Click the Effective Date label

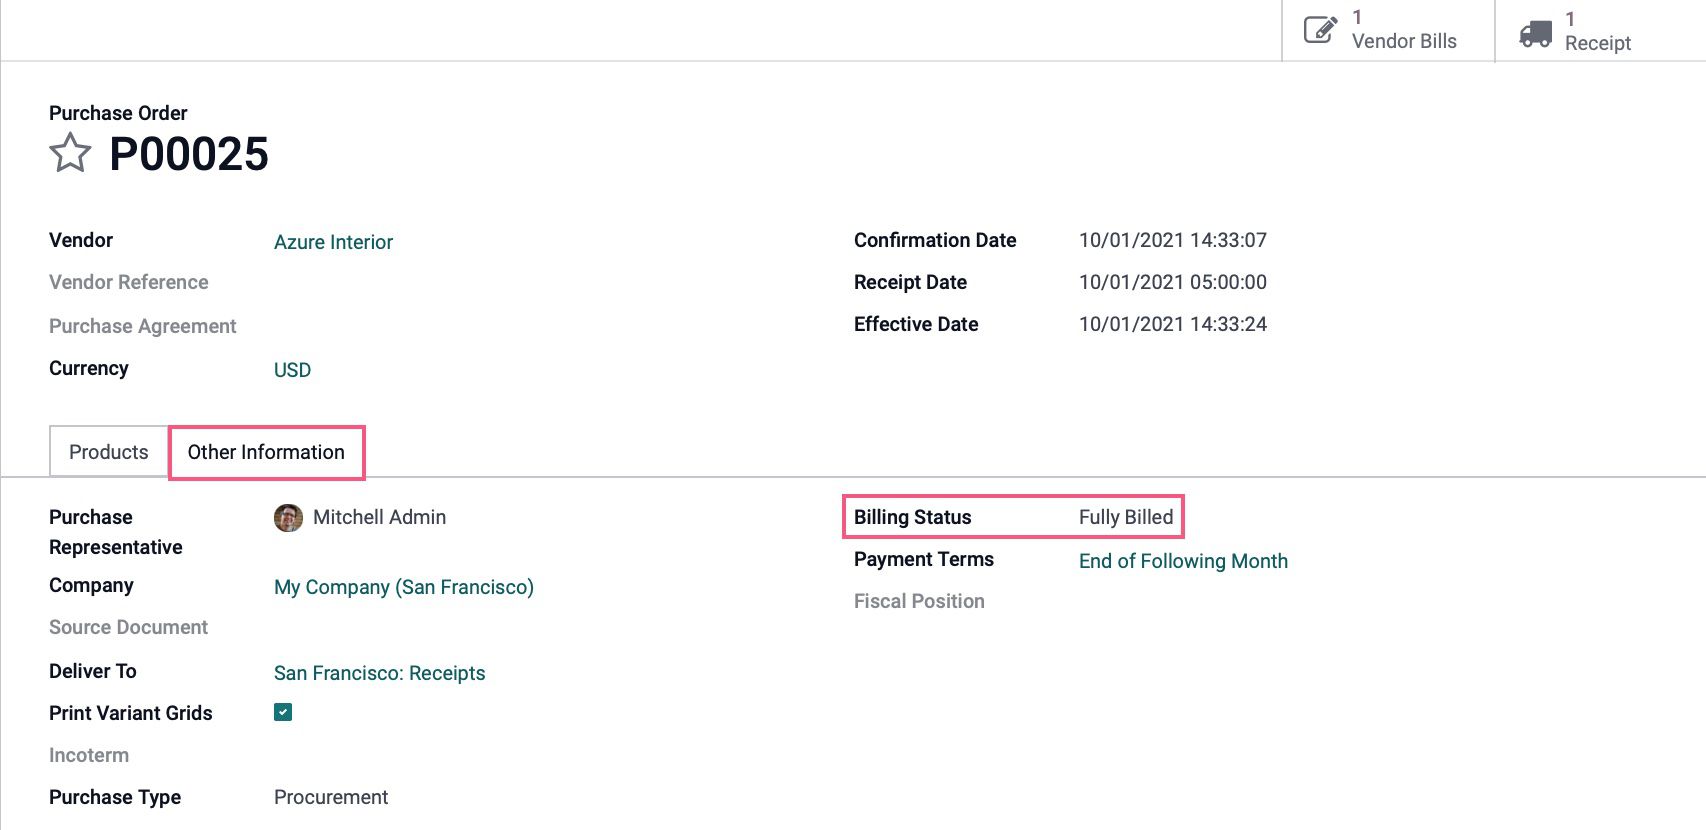pos(916,324)
